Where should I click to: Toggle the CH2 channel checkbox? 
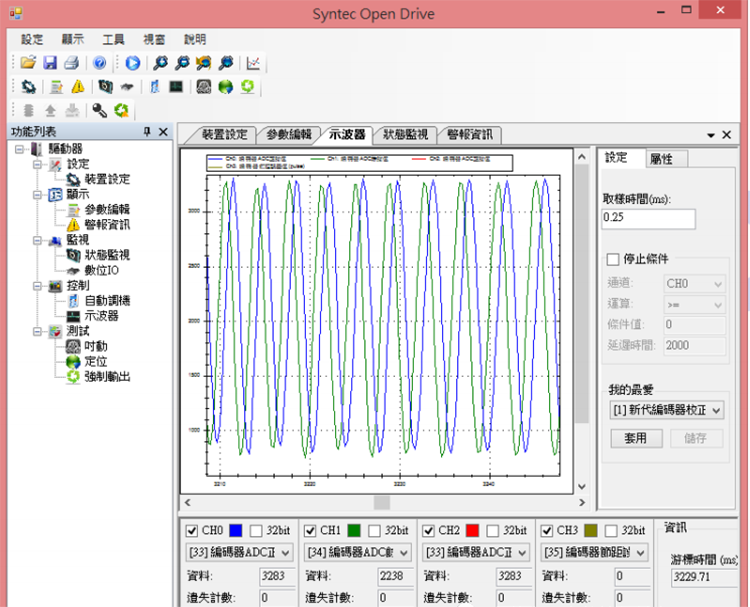coord(429,530)
